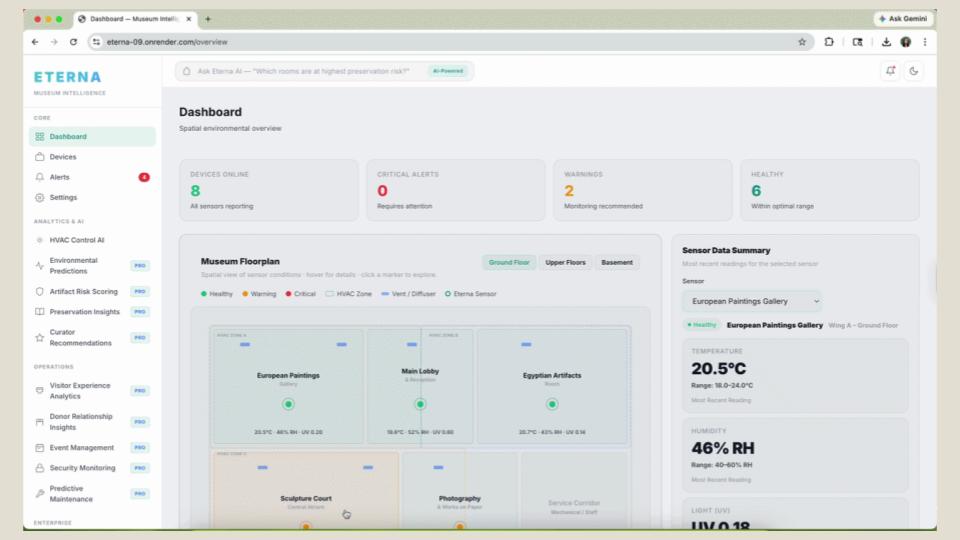Click the Predictive Maintenance wrench icon

pyautogui.click(x=40, y=493)
